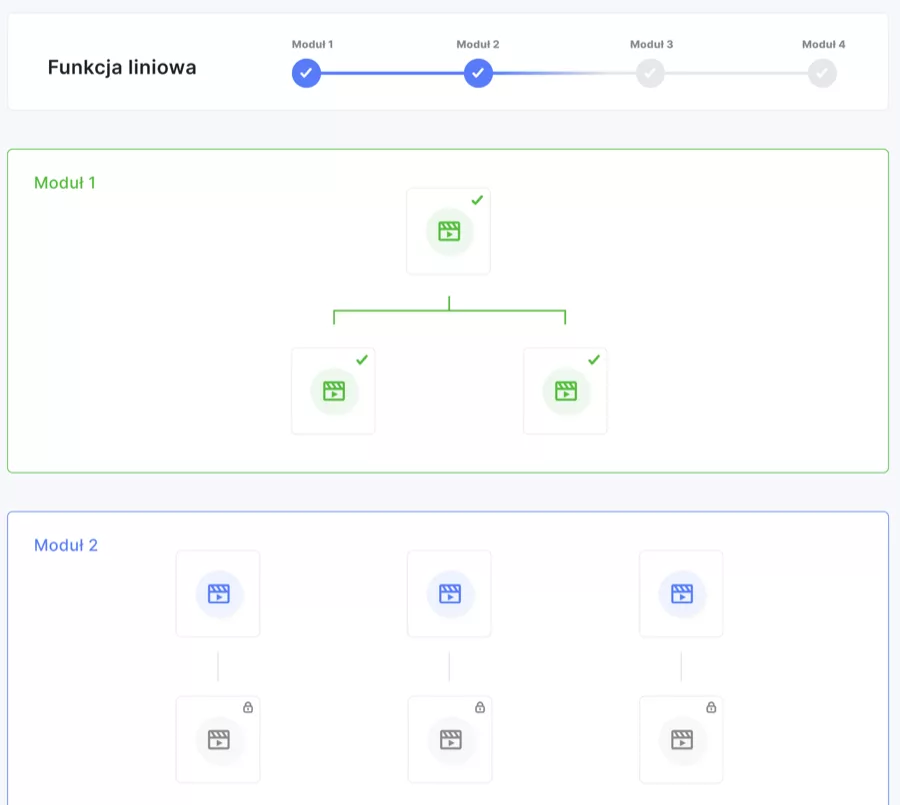Click the lock icon on middle locked lesson
The height and width of the screenshot is (805, 900).
(480, 707)
